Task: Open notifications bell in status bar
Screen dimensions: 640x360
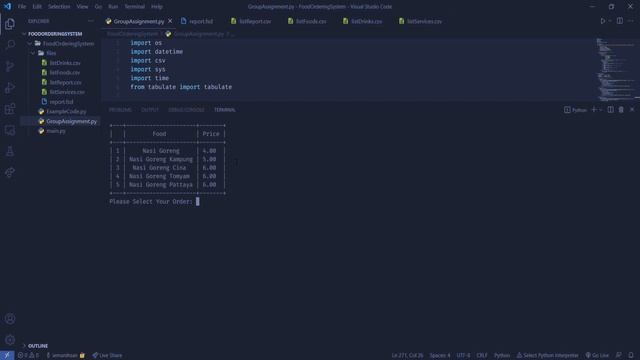Action: click(x=631, y=356)
